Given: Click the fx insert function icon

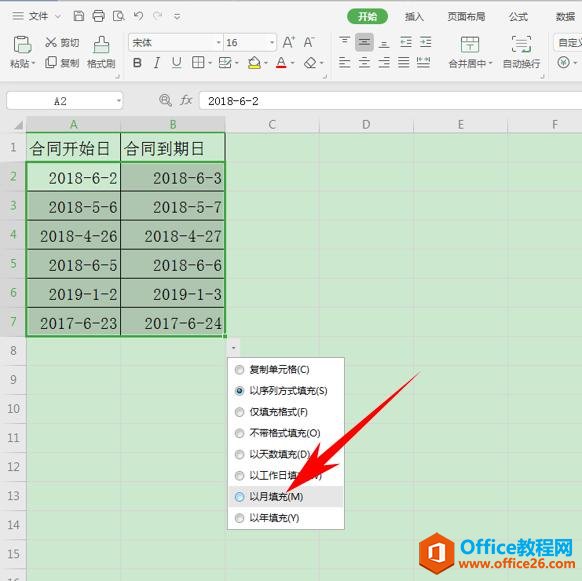Looking at the screenshot, I should coord(186,100).
